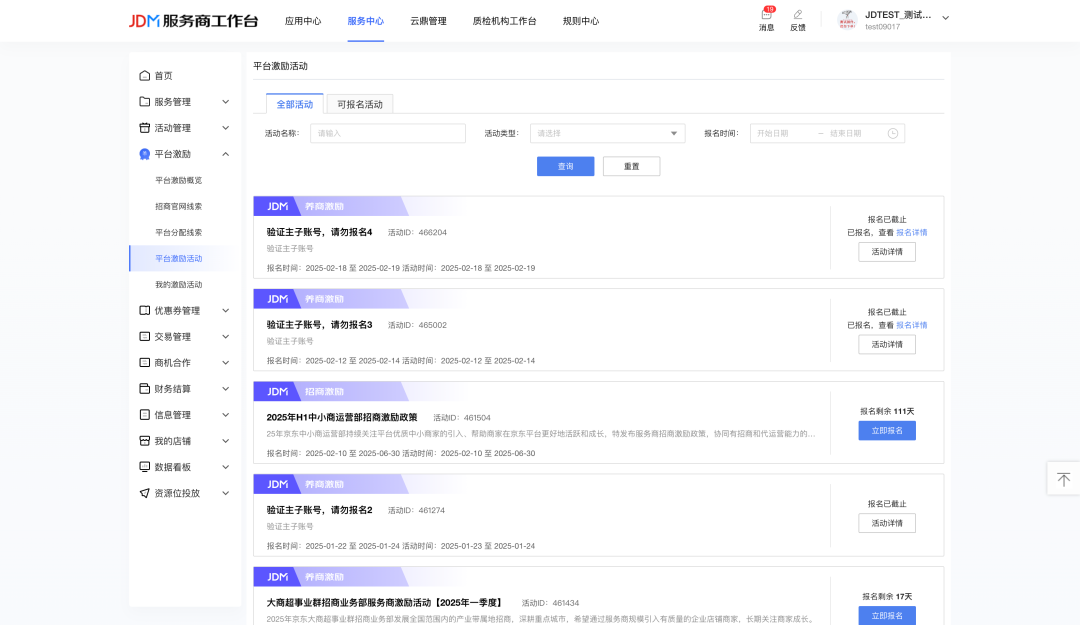Click the 重置 reset button
Viewport: 1080px width, 625px height.
(x=631, y=166)
